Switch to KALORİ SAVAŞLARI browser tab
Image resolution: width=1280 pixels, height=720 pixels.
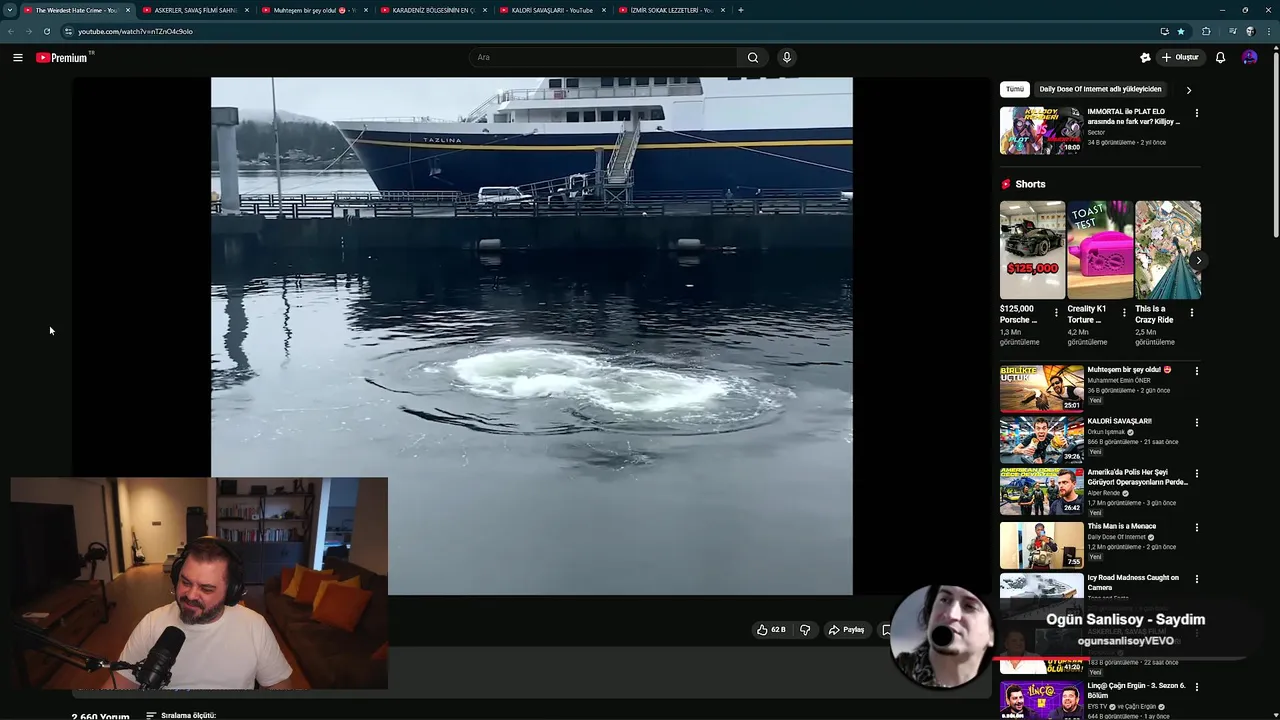point(553,10)
